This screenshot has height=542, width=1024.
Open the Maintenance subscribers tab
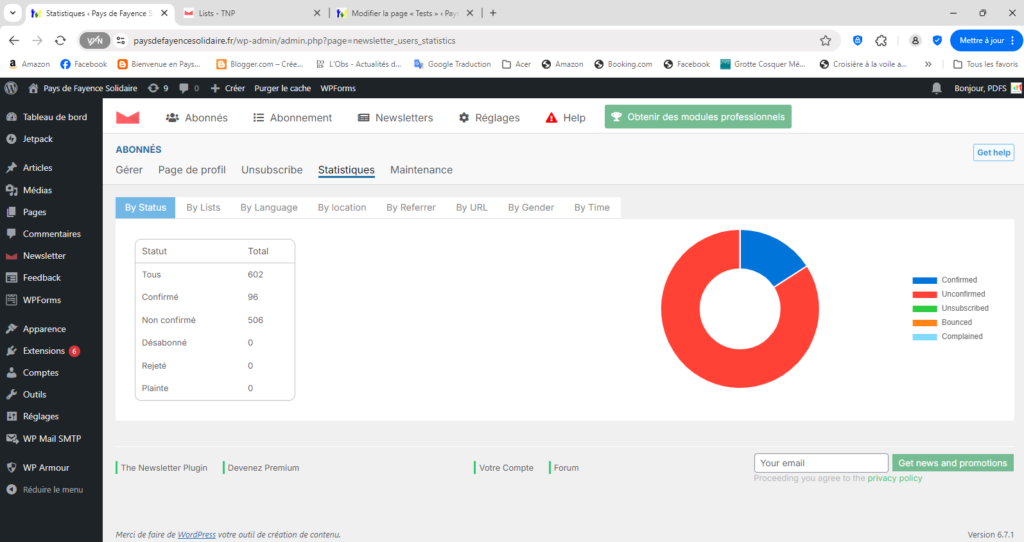pos(421,170)
